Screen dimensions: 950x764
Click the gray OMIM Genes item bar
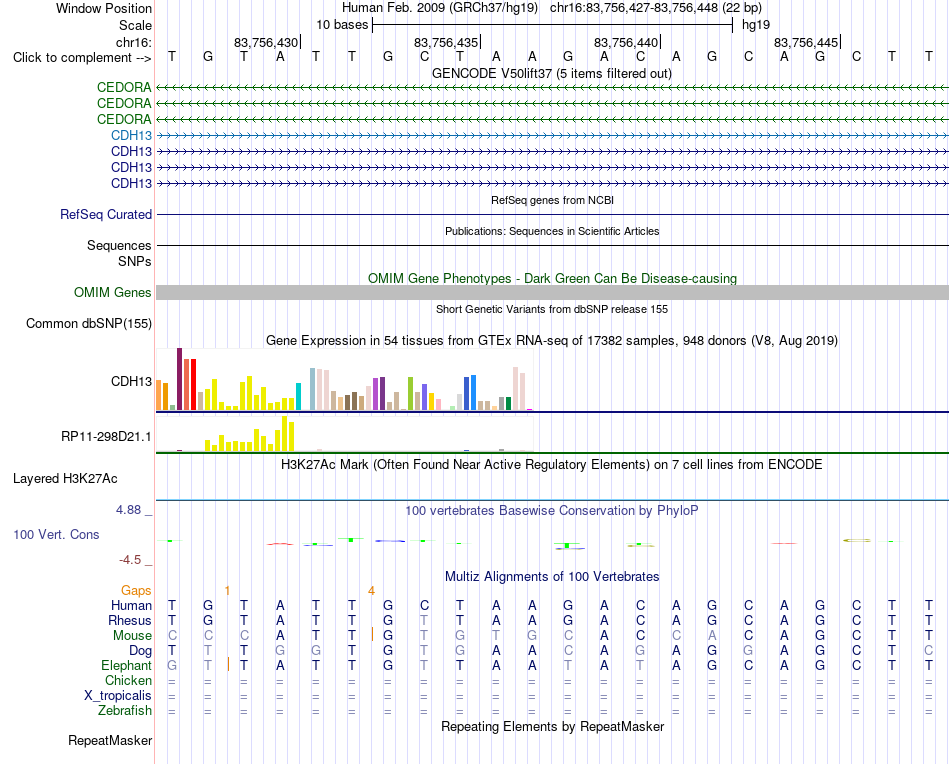pyautogui.click(x=552, y=293)
